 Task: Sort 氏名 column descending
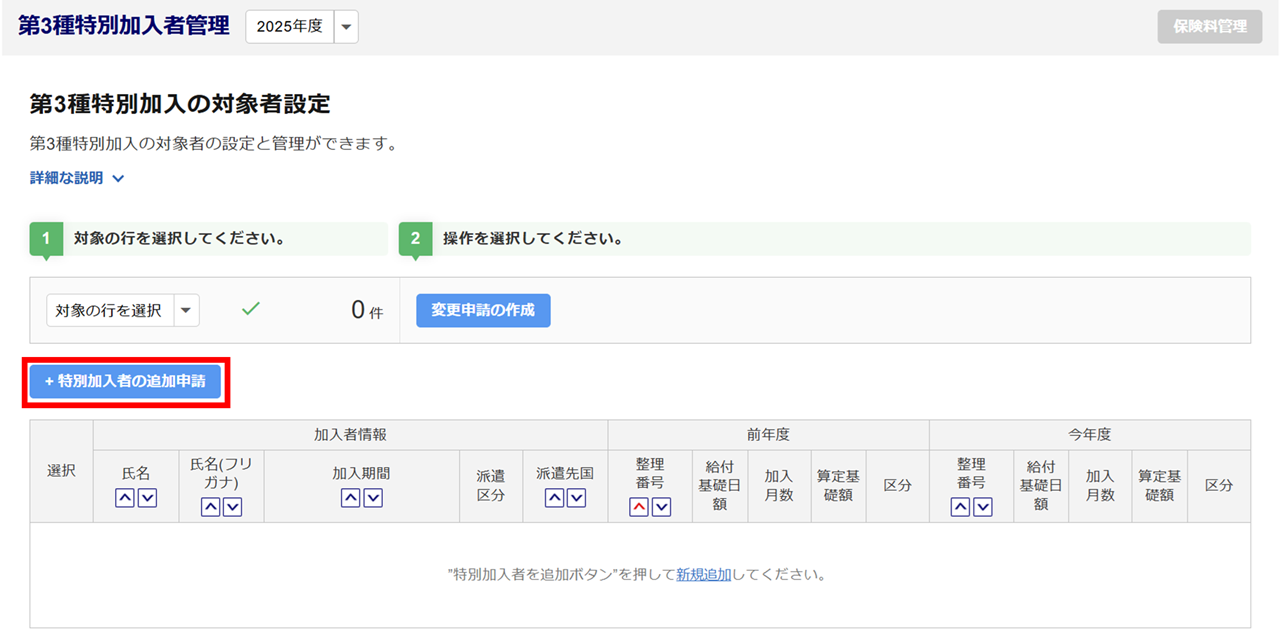click(147, 498)
